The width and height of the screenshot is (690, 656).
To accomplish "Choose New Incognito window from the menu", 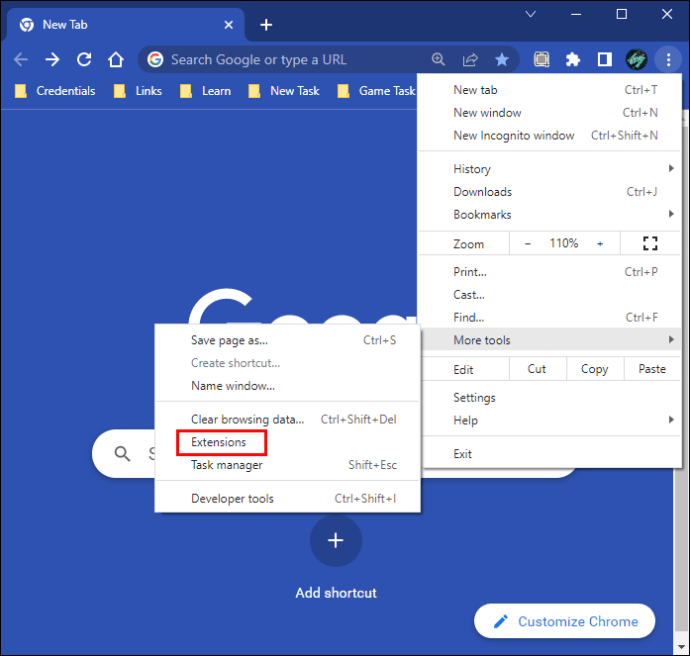I will coord(514,136).
